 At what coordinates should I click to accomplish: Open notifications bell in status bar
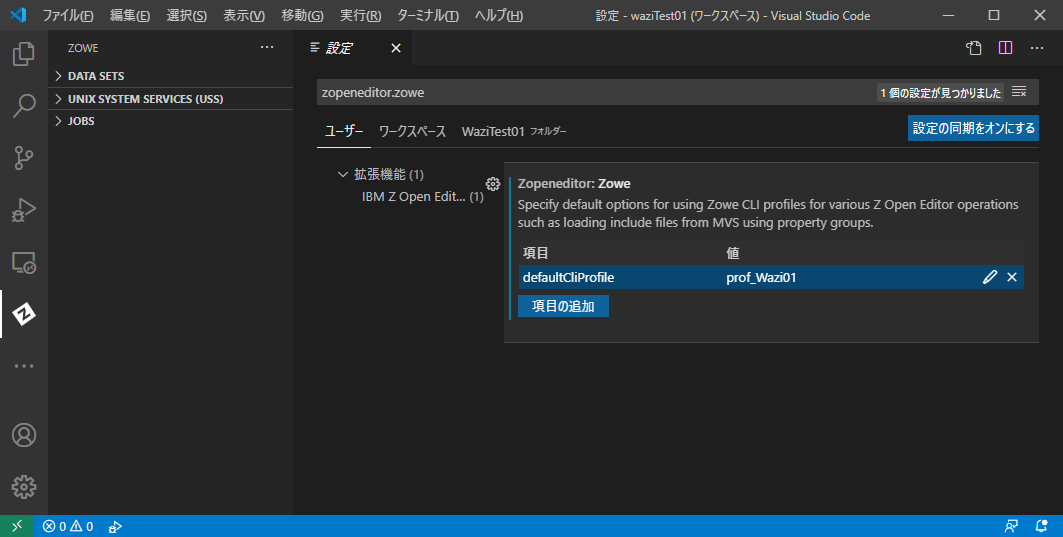(x=1042, y=526)
